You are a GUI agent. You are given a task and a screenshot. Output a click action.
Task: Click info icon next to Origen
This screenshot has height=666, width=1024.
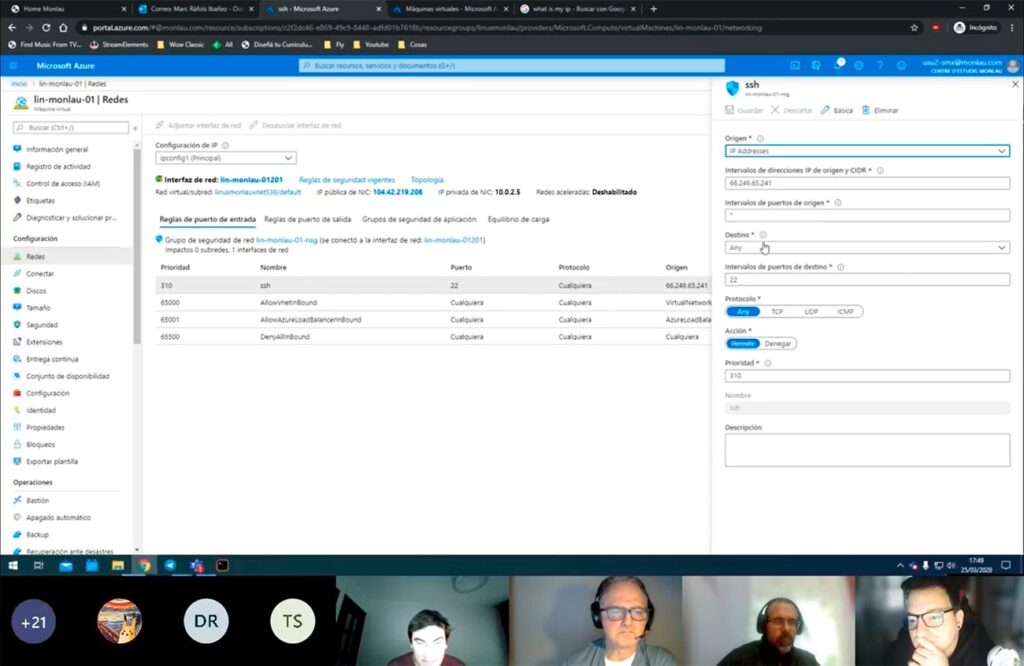tap(760, 138)
